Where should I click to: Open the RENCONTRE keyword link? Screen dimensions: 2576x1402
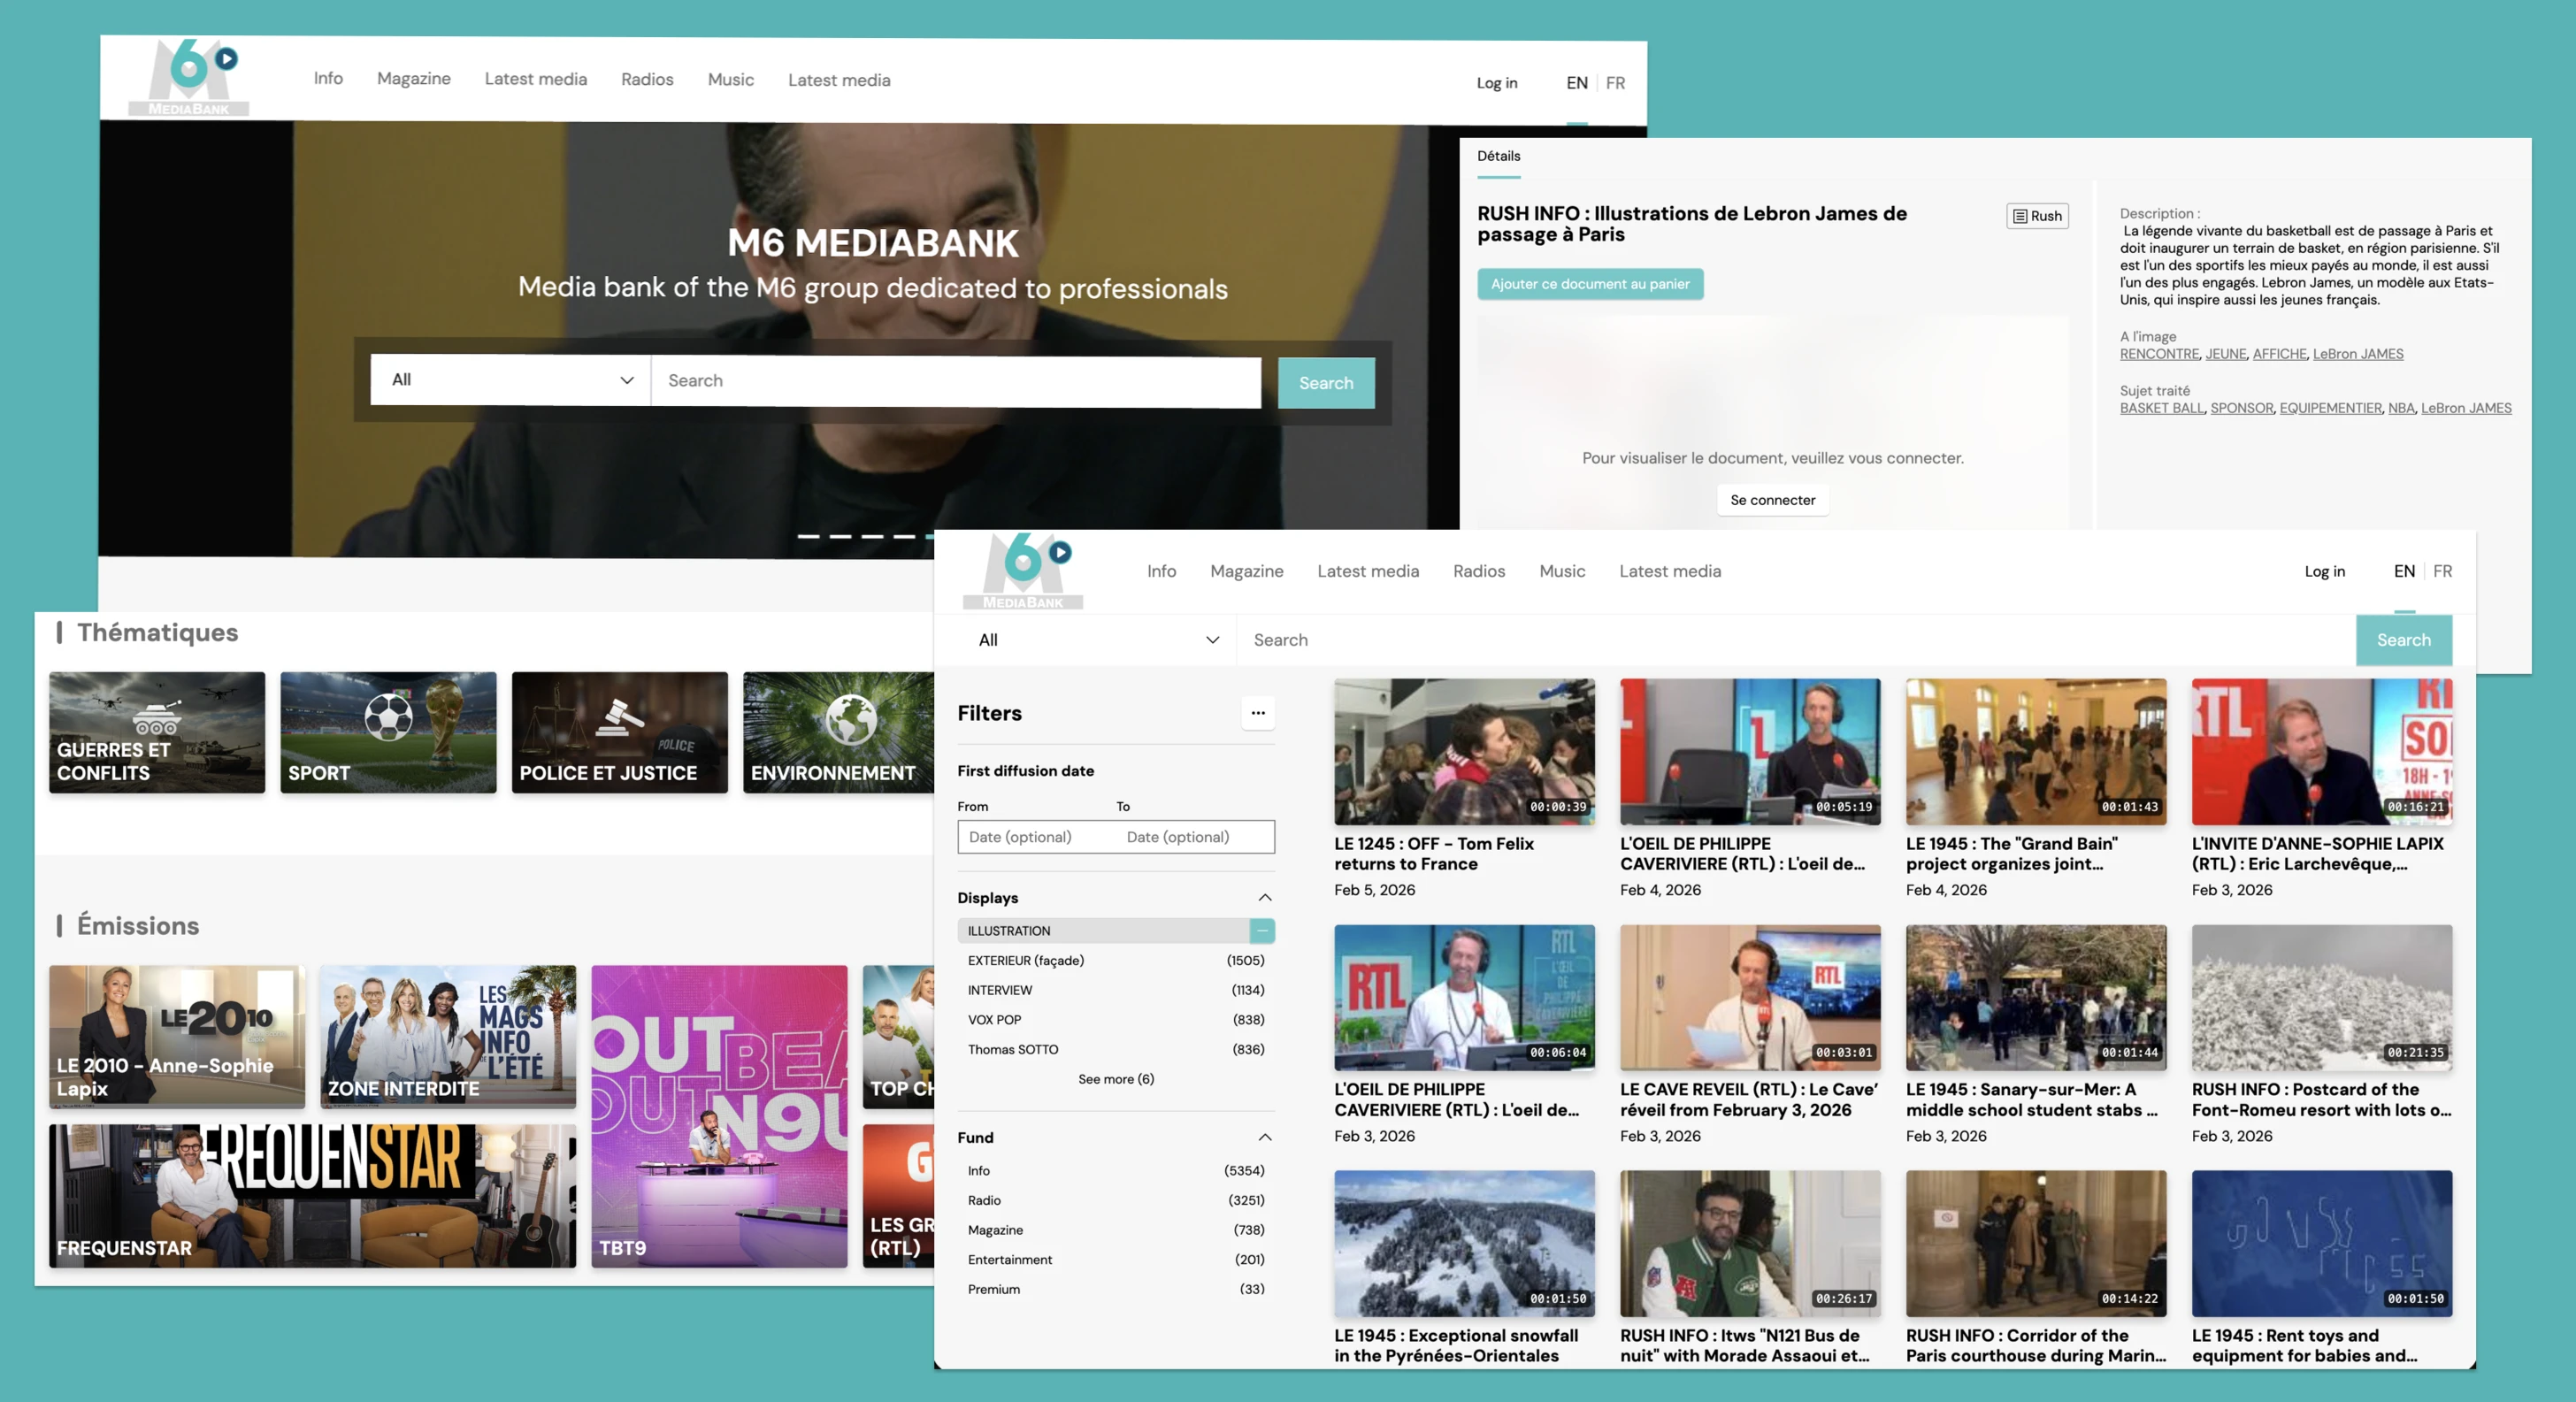tap(2160, 354)
